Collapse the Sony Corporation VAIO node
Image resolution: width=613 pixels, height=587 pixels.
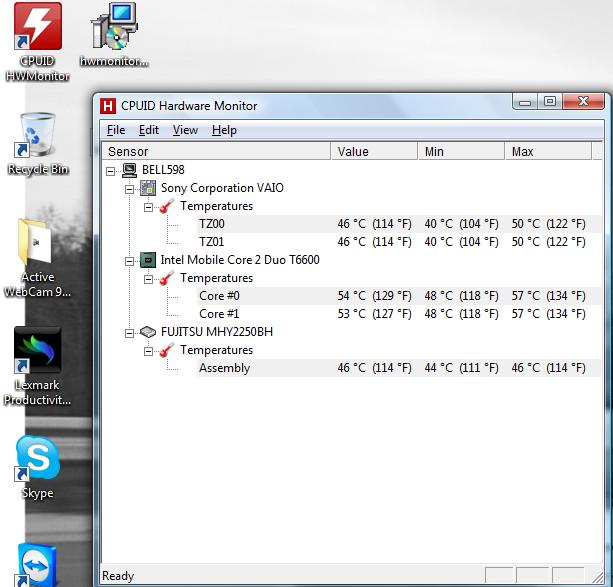tap(129, 189)
